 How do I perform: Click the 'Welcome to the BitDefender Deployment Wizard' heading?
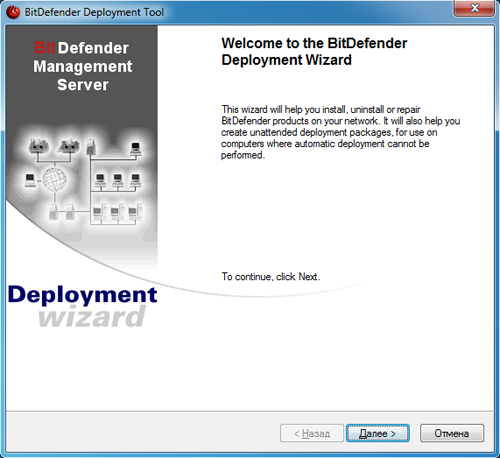point(314,52)
